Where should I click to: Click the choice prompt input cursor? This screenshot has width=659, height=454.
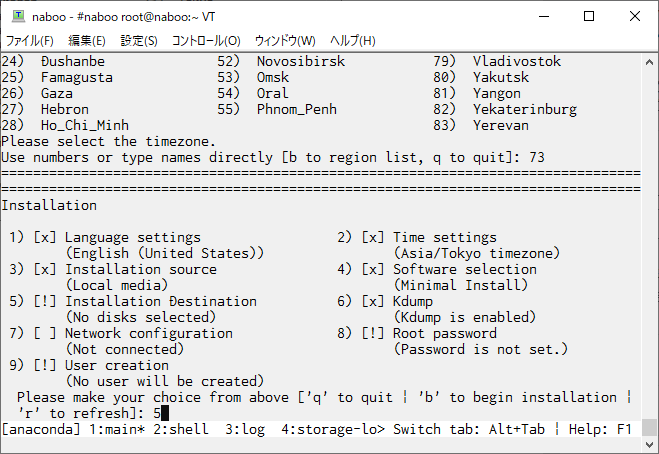(x=165, y=413)
